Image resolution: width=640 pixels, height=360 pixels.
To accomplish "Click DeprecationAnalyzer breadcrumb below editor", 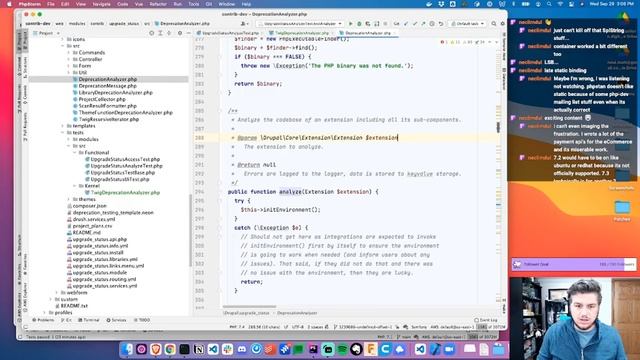I will (297, 313).
